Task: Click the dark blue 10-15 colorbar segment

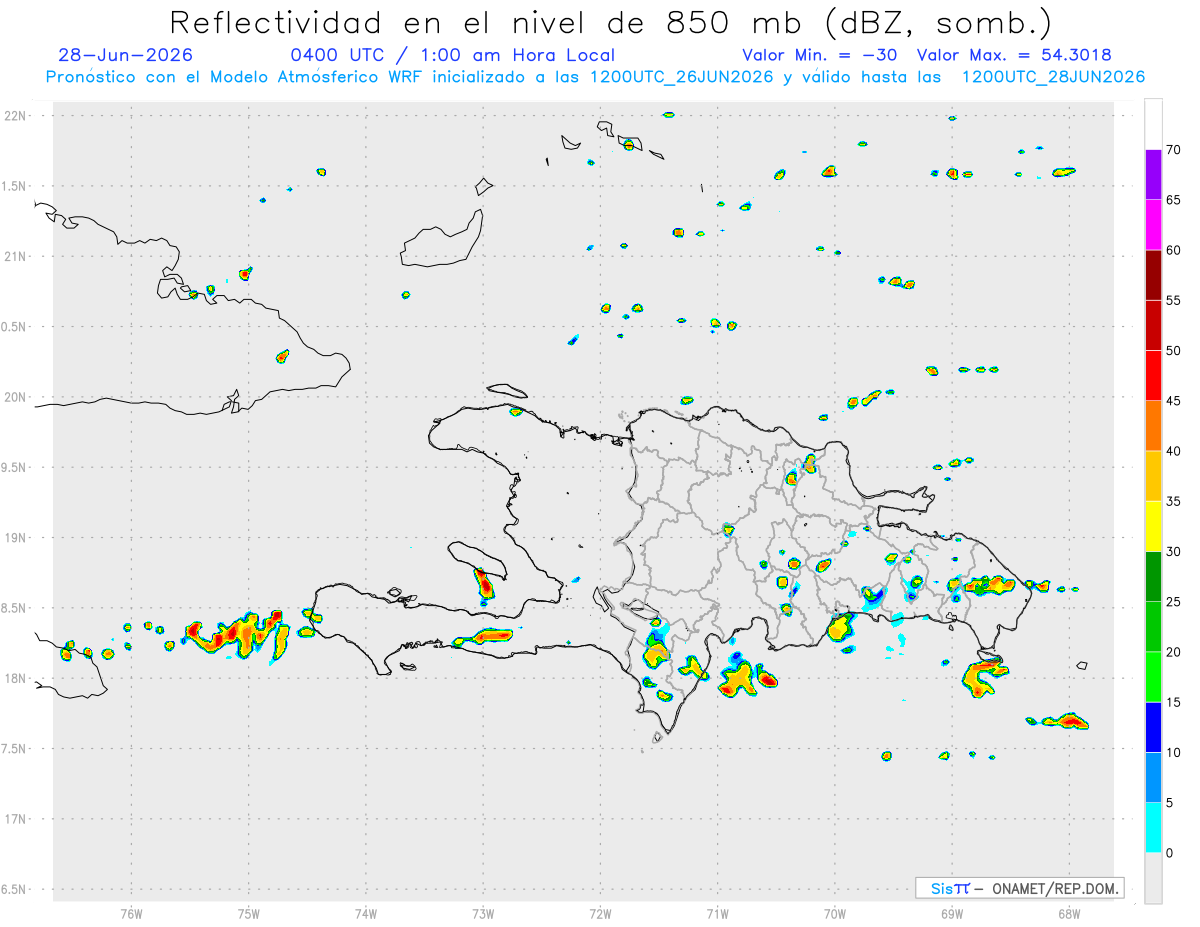Action: click(x=1153, y=727)
